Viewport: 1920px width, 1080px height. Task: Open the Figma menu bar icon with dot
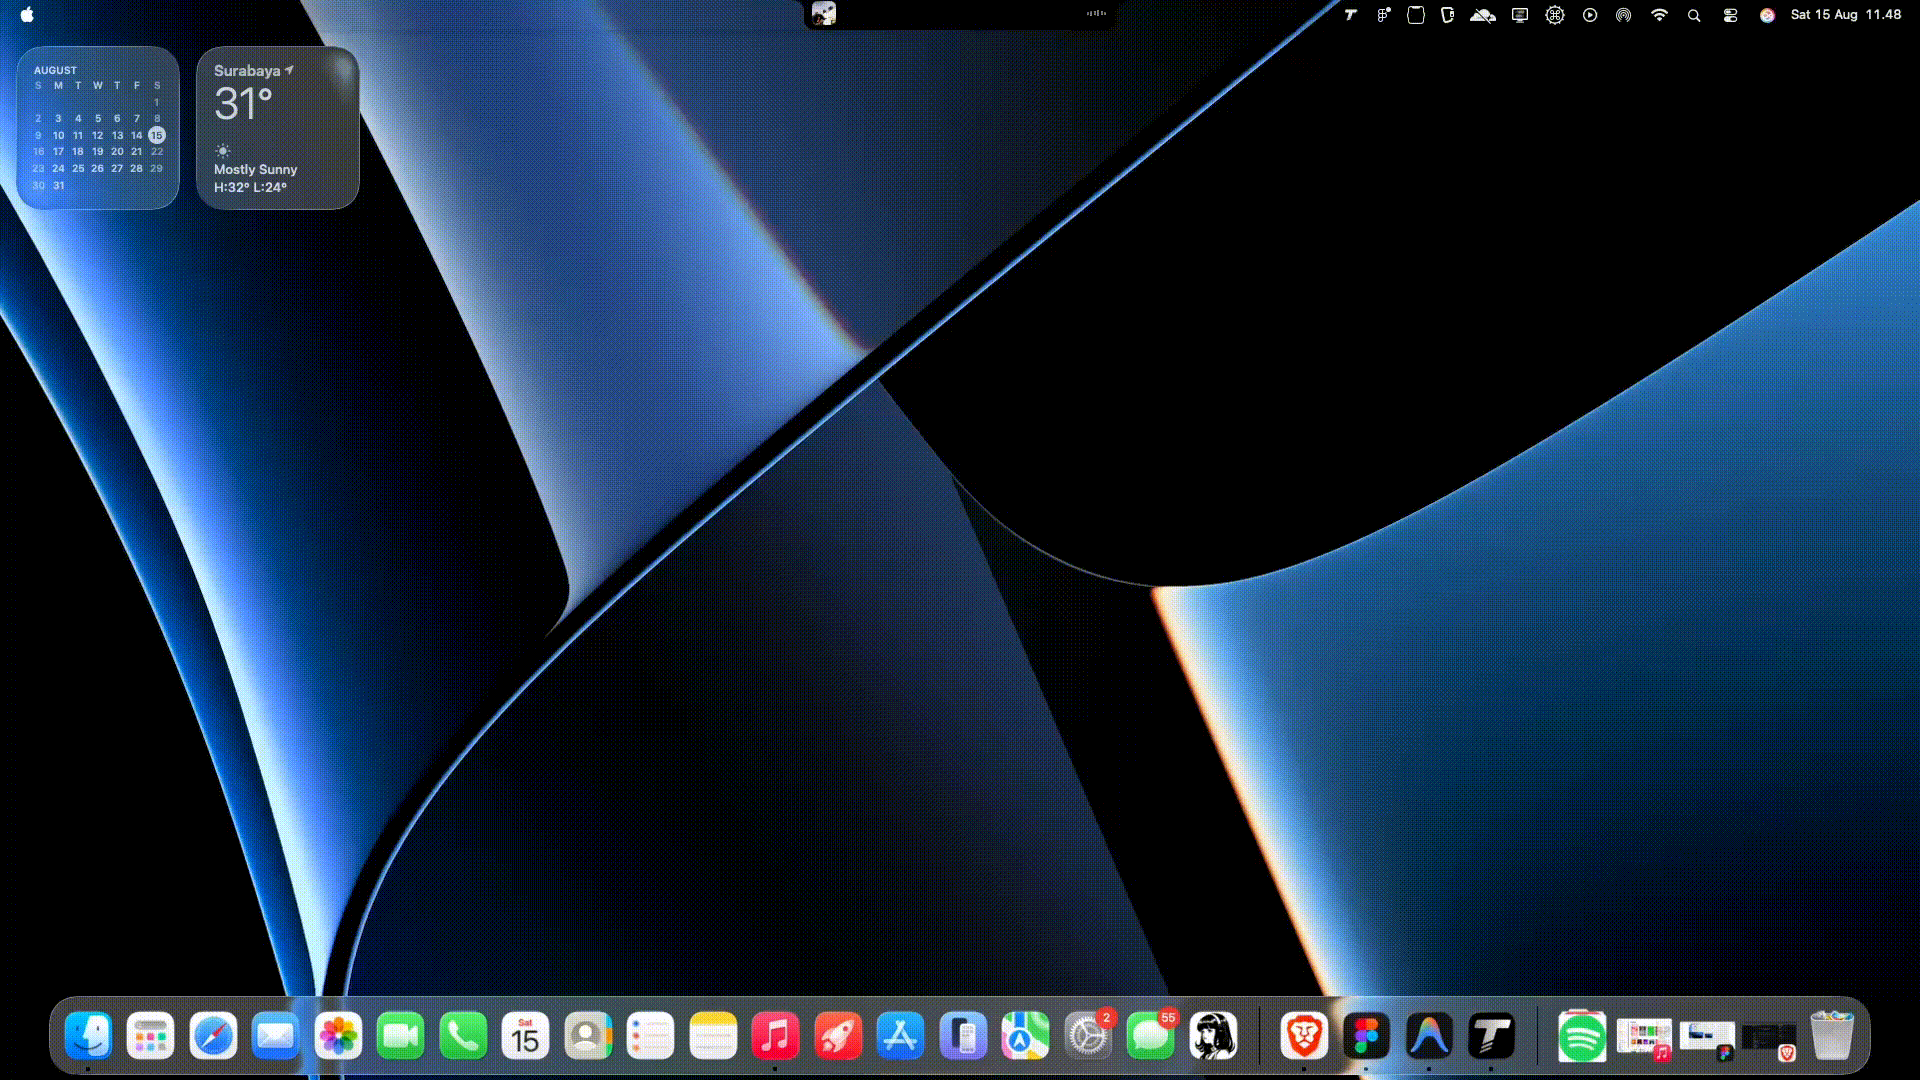coord(1384,15)
